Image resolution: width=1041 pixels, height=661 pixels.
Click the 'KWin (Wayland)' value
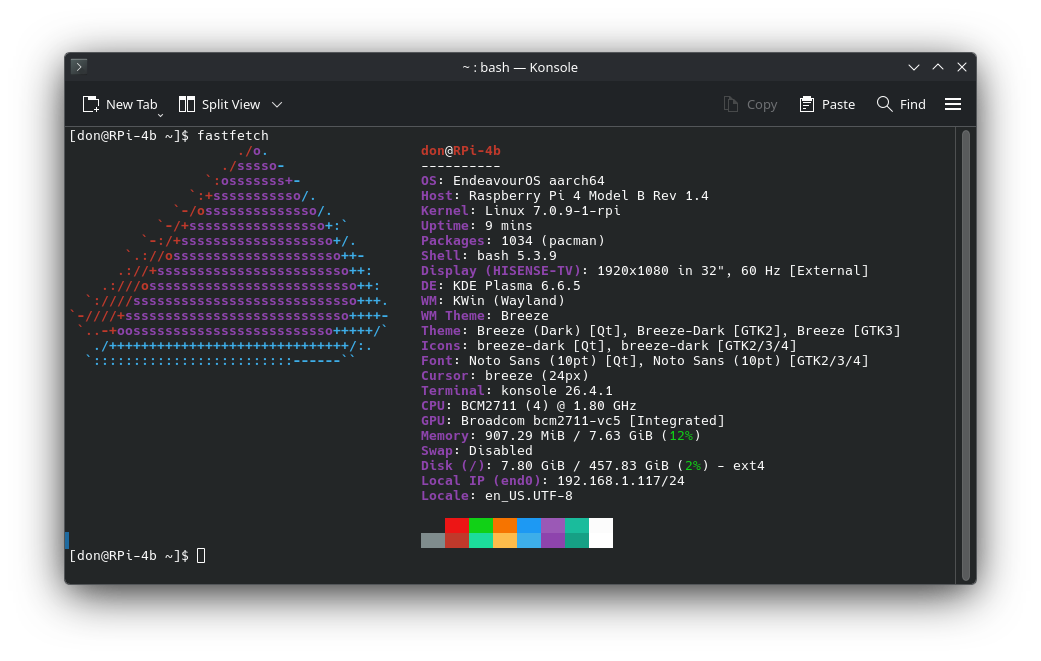509,301
